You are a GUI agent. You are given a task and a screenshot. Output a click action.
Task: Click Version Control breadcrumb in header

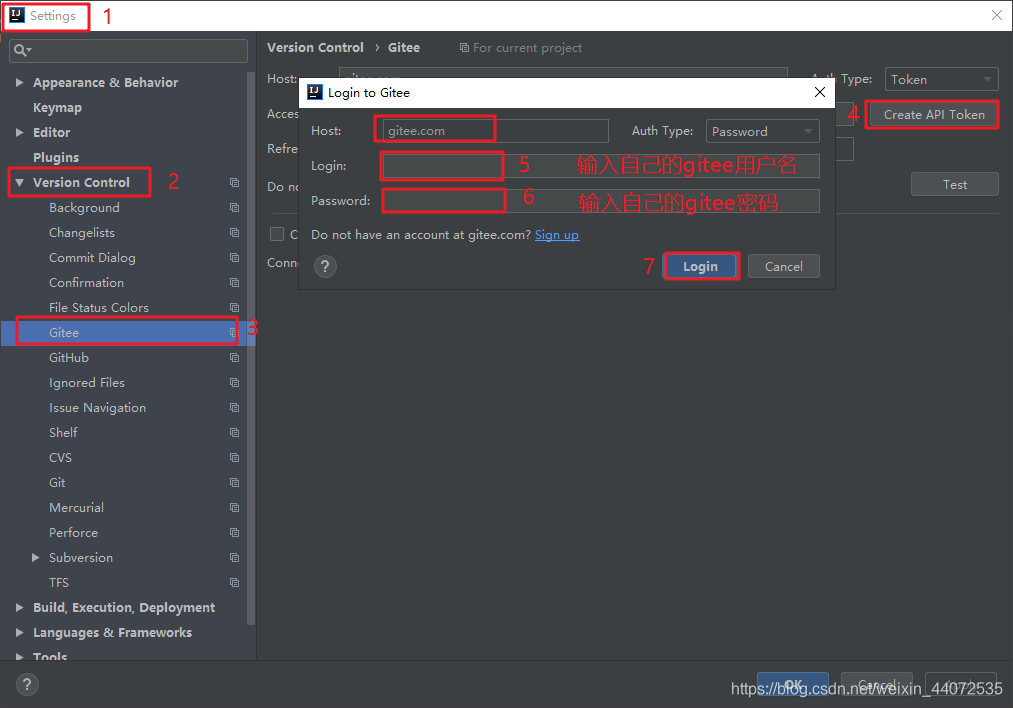click(x=315, y=48)
